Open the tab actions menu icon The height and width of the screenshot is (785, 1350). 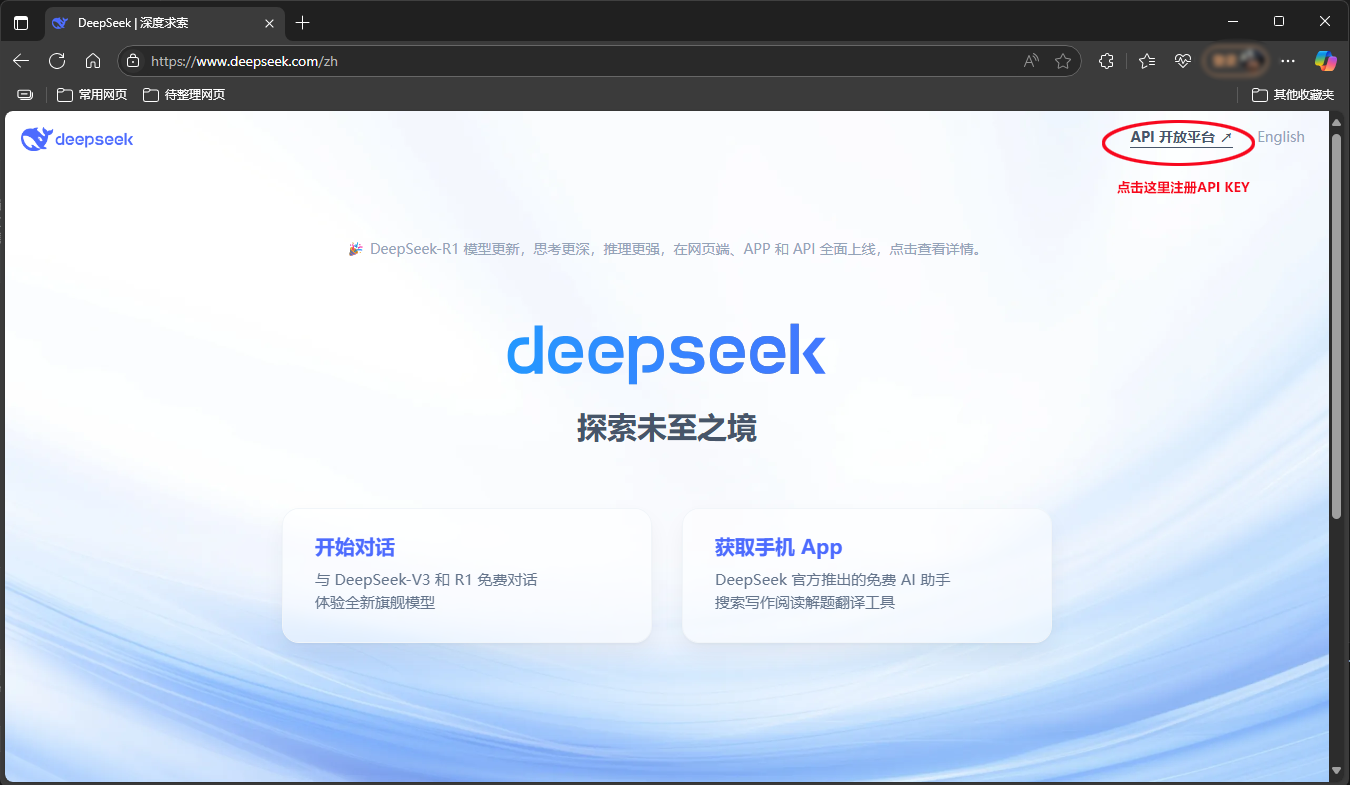coord(21,22)
